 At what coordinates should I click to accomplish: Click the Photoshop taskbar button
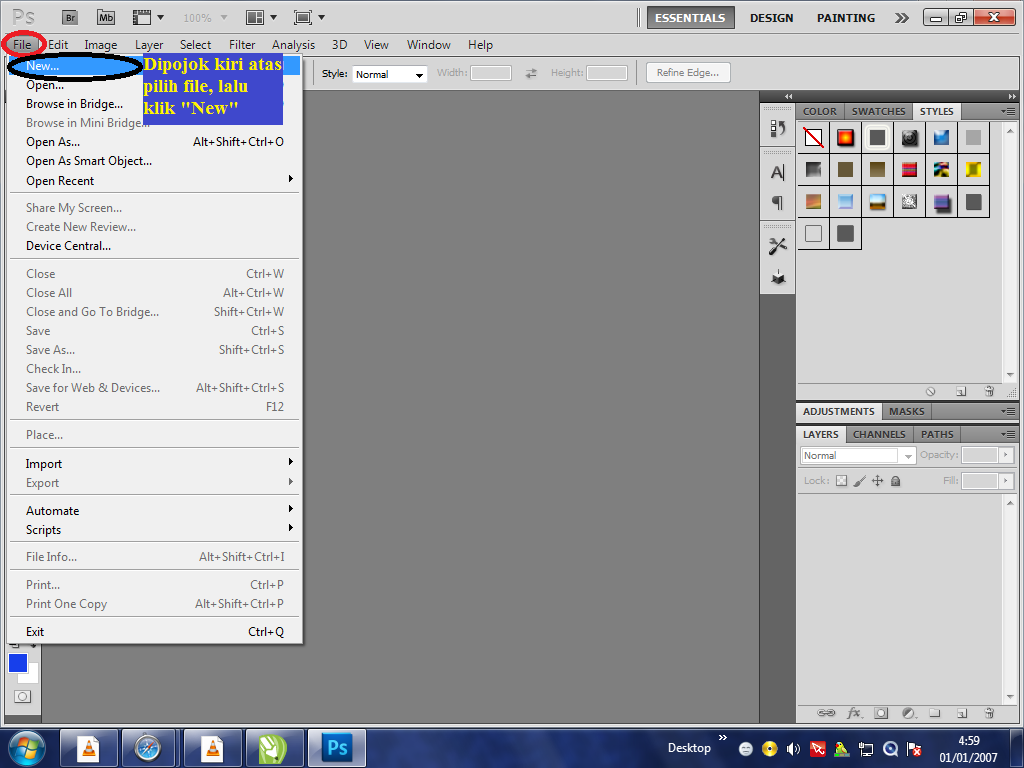click(x=337, y=748)
